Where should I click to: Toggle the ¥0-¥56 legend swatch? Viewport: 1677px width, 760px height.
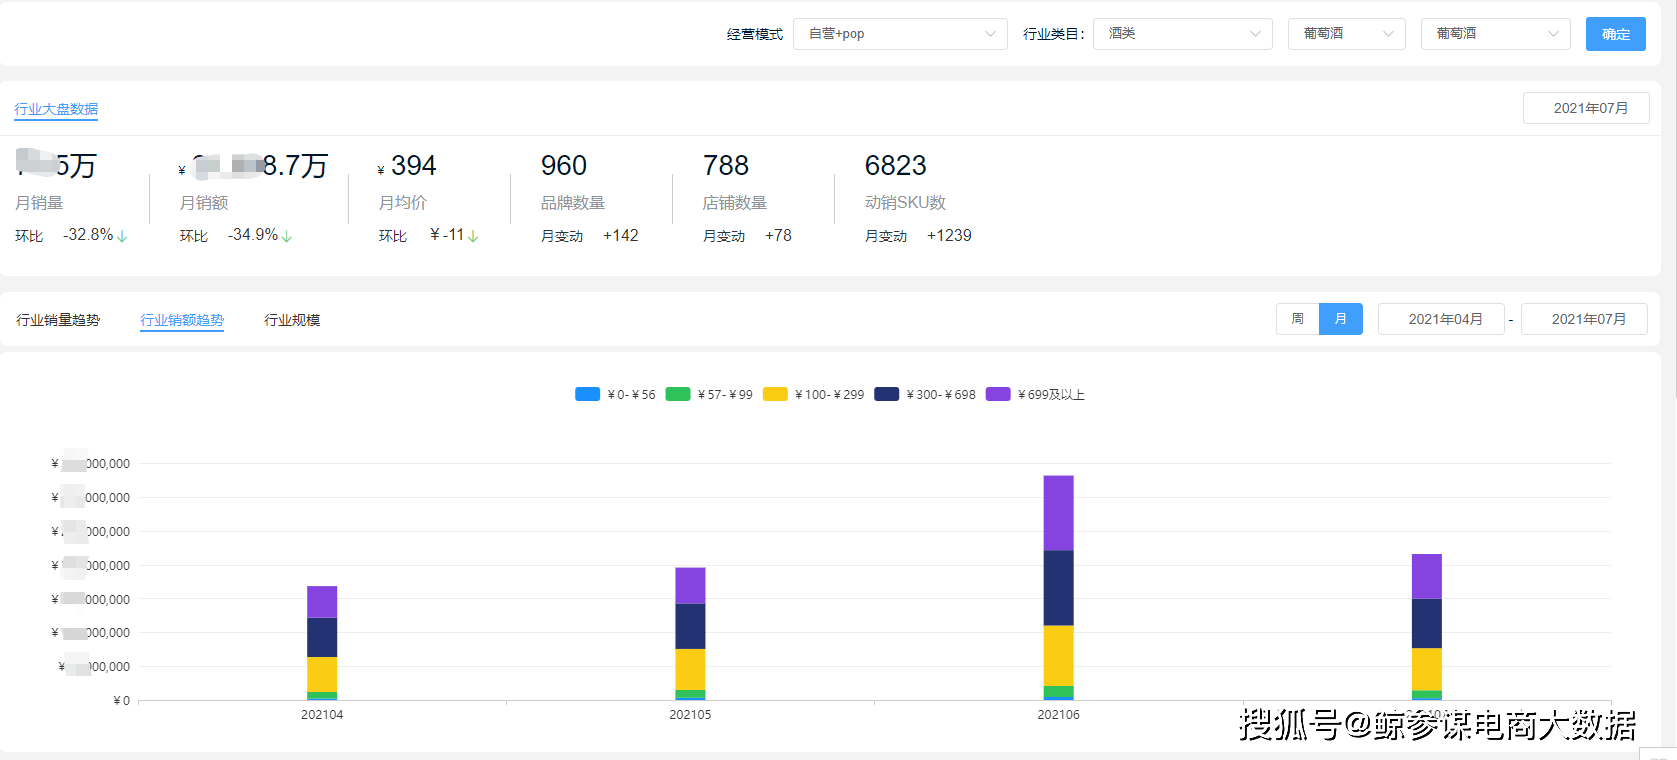click(587, 394)
